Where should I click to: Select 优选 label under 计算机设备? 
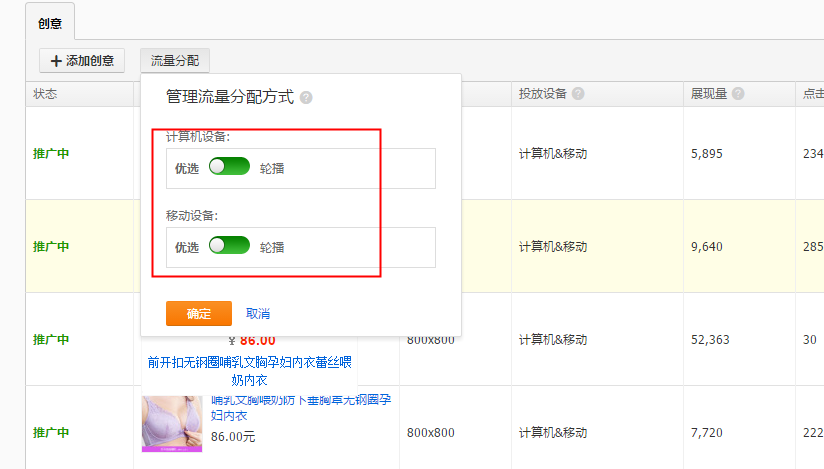[187, 168]
